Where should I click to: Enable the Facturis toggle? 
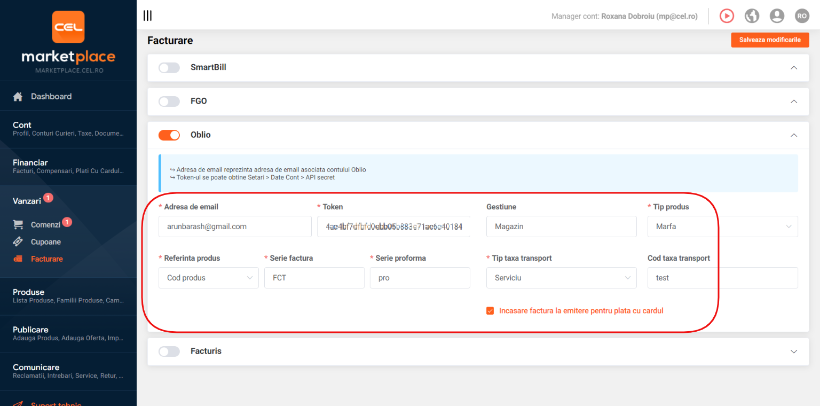169,352
